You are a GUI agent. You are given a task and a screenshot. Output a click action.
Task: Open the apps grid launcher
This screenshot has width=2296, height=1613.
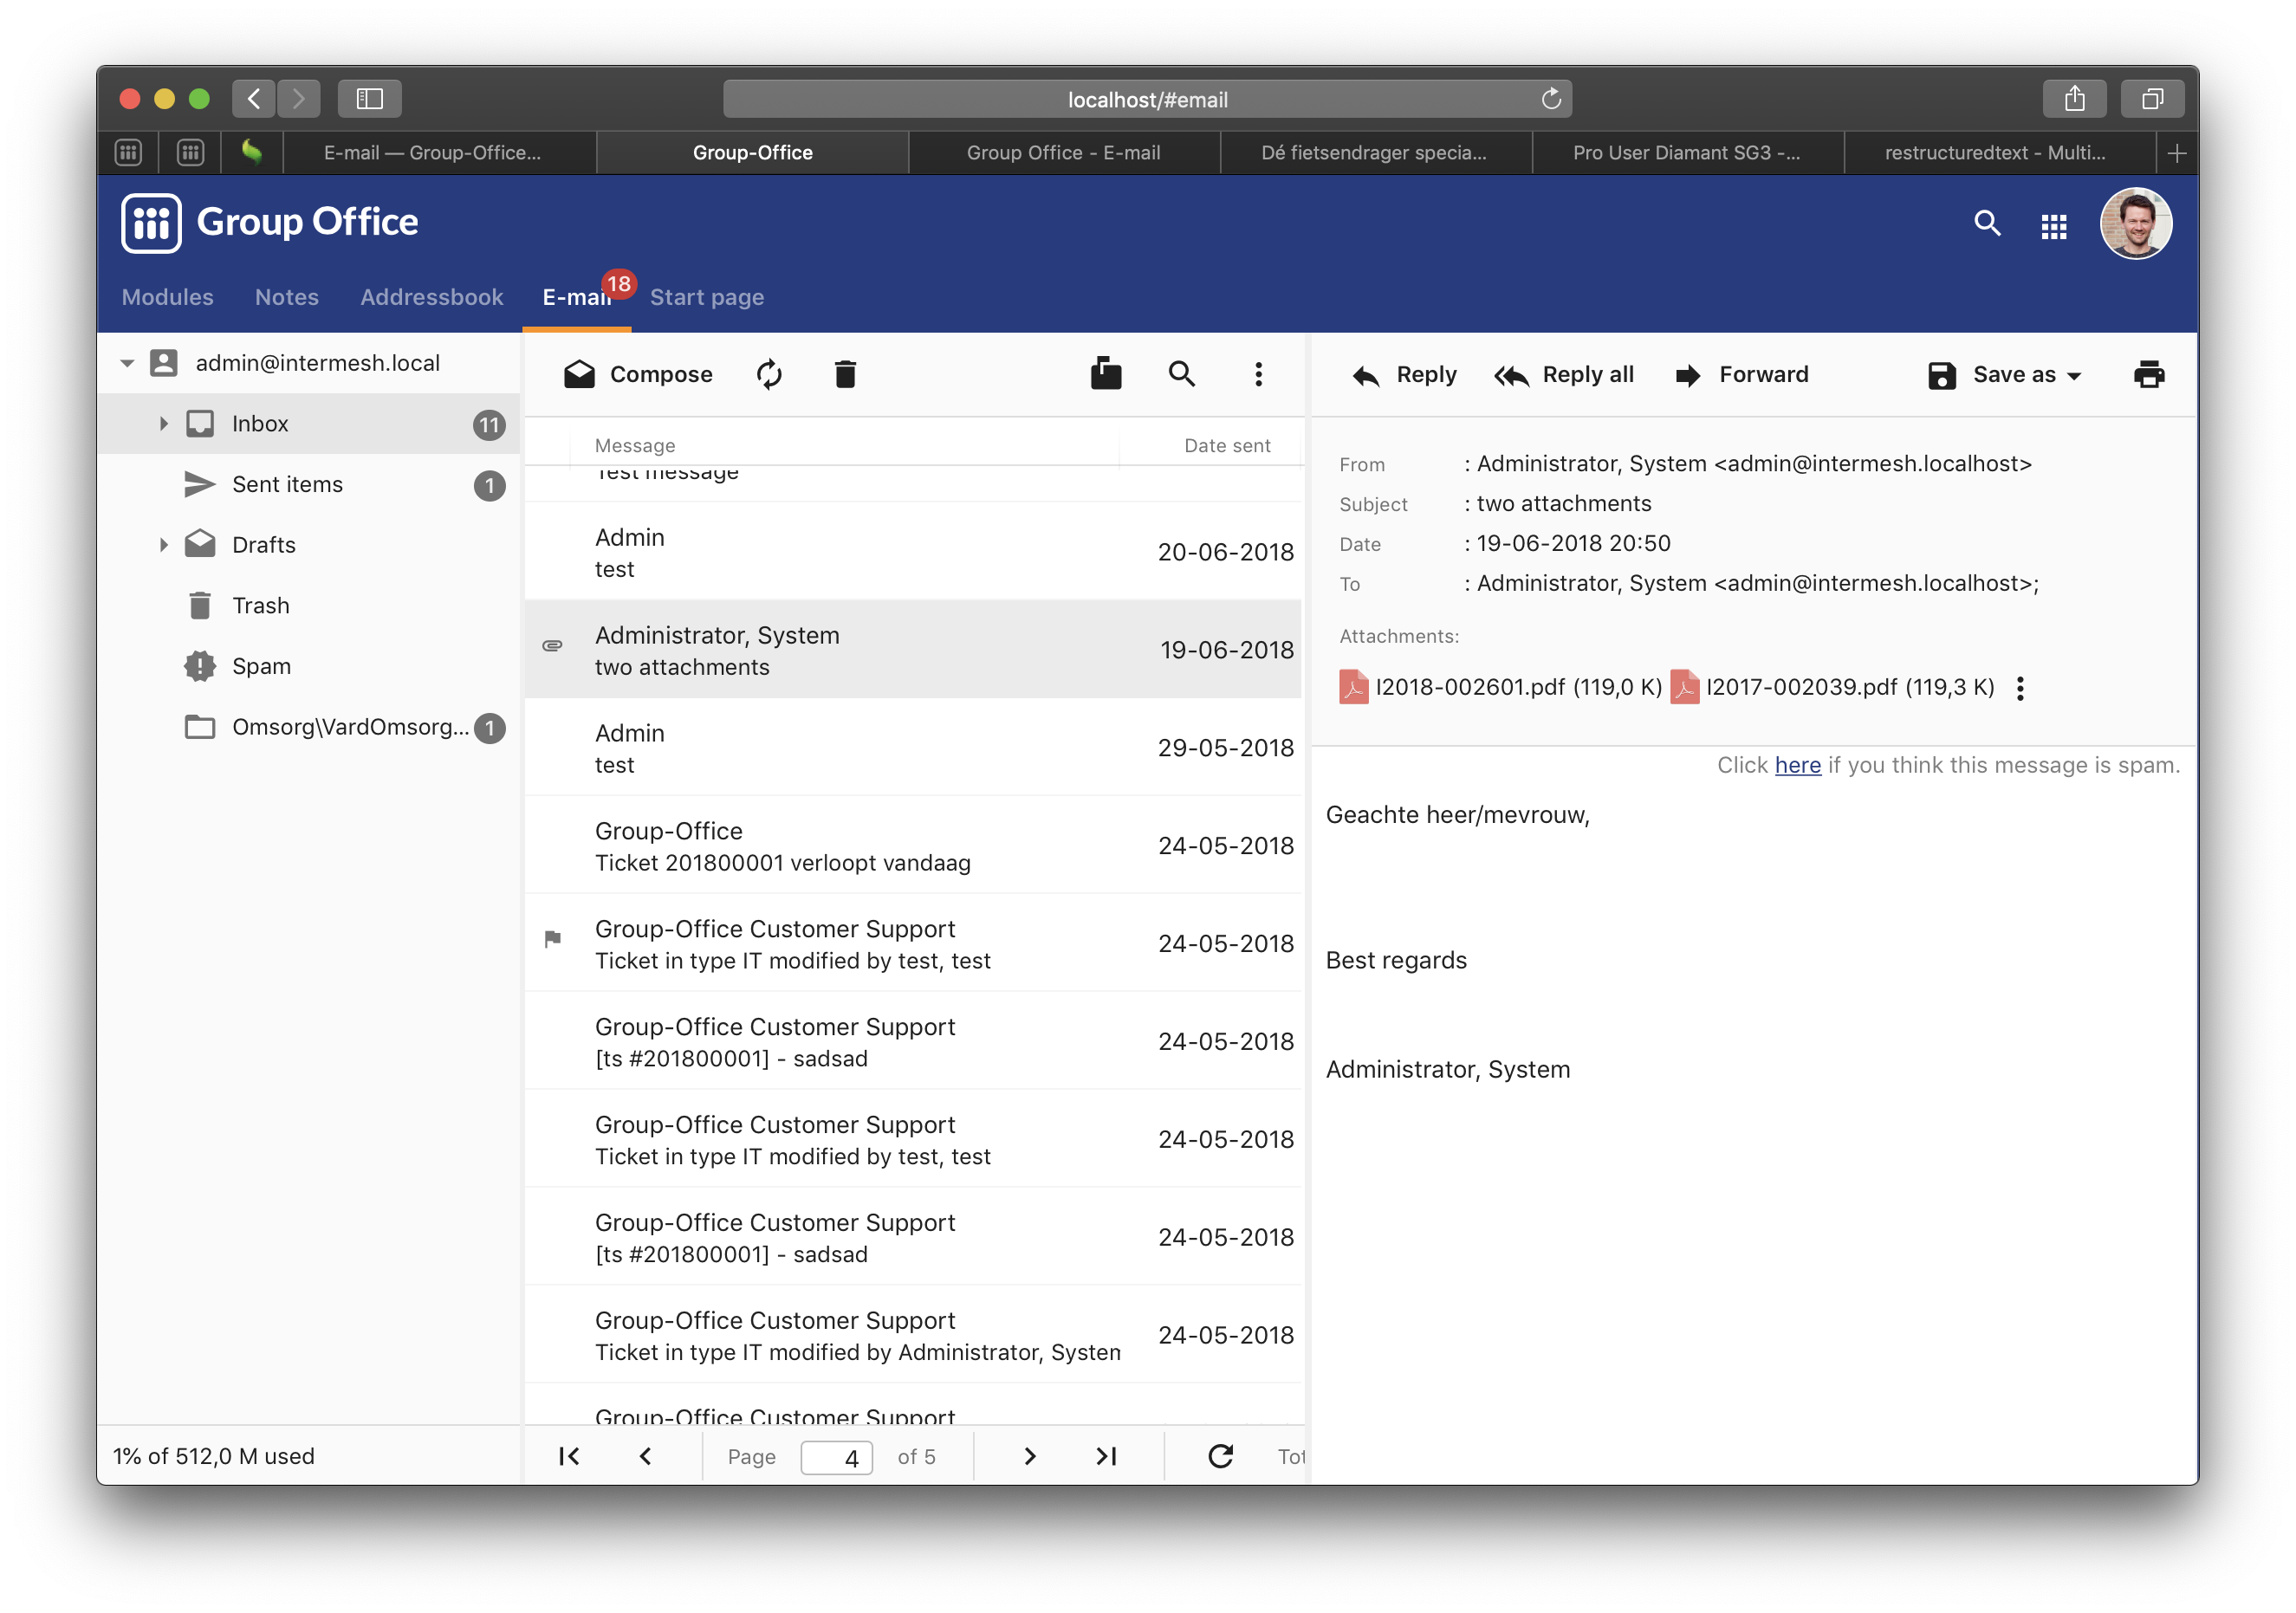click(x=2054, y=227)
